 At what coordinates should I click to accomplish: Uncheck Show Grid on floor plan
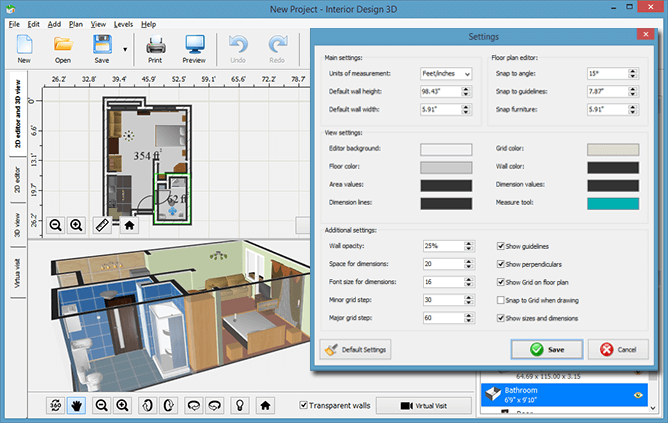pos(501,282)
